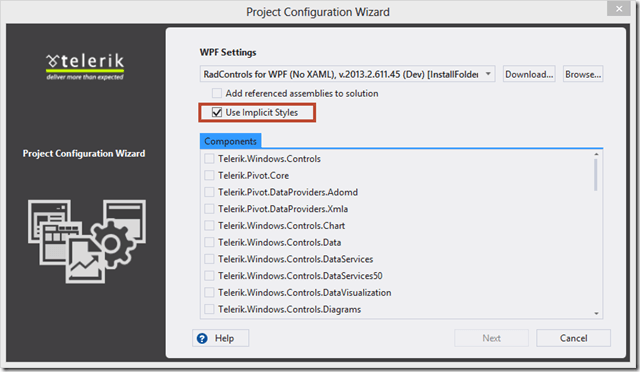Close the Project Configuration Wizard window
640x372 pixels.
point(619,9)
